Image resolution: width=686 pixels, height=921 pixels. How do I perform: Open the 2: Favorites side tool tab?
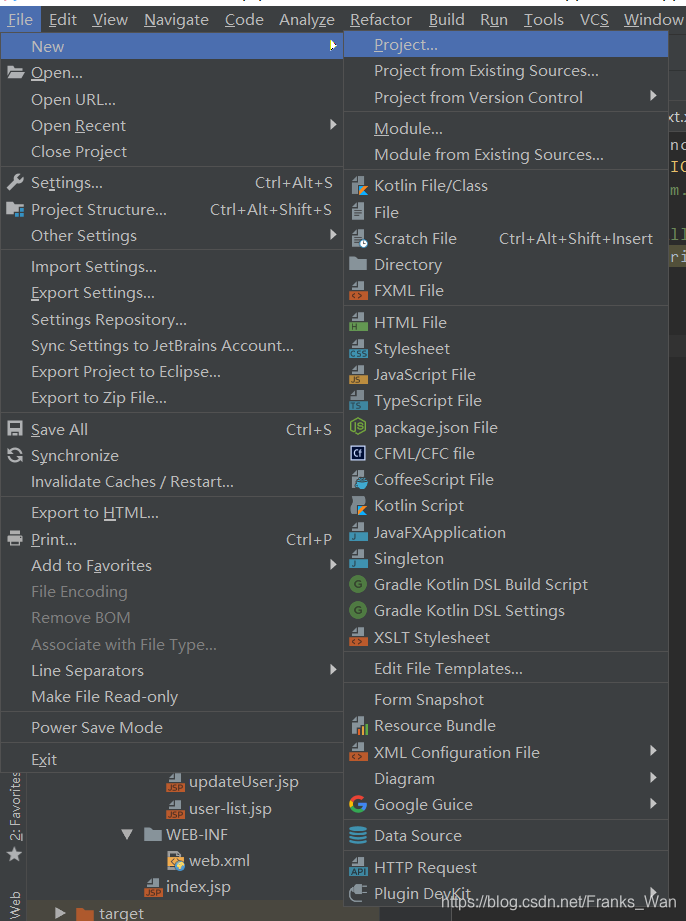tap(15, 816)
